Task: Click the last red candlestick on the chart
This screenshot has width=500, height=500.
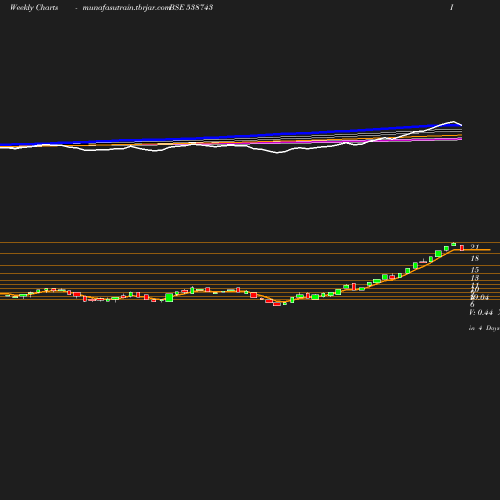Action: point(462,248)
